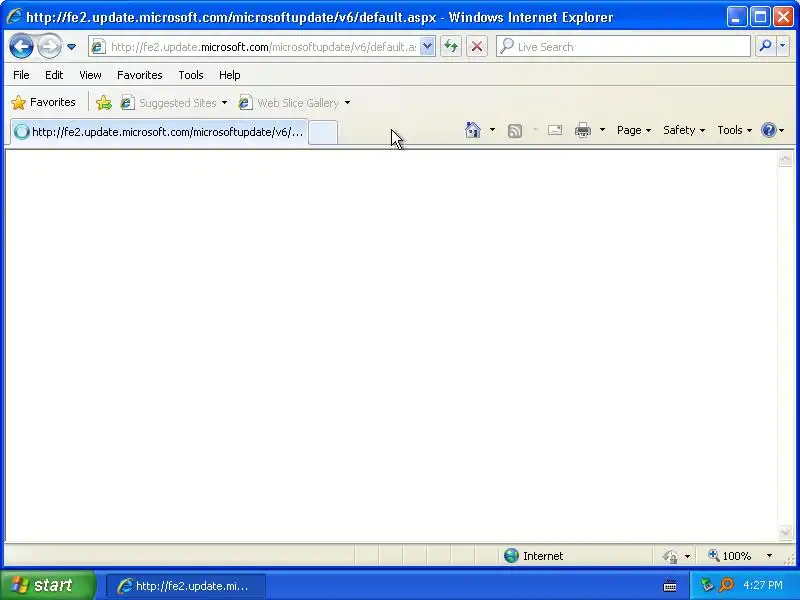Screen dimensions: 800x600
Task: Click the Read Mail envelope icon
Action: pos(555,130)
